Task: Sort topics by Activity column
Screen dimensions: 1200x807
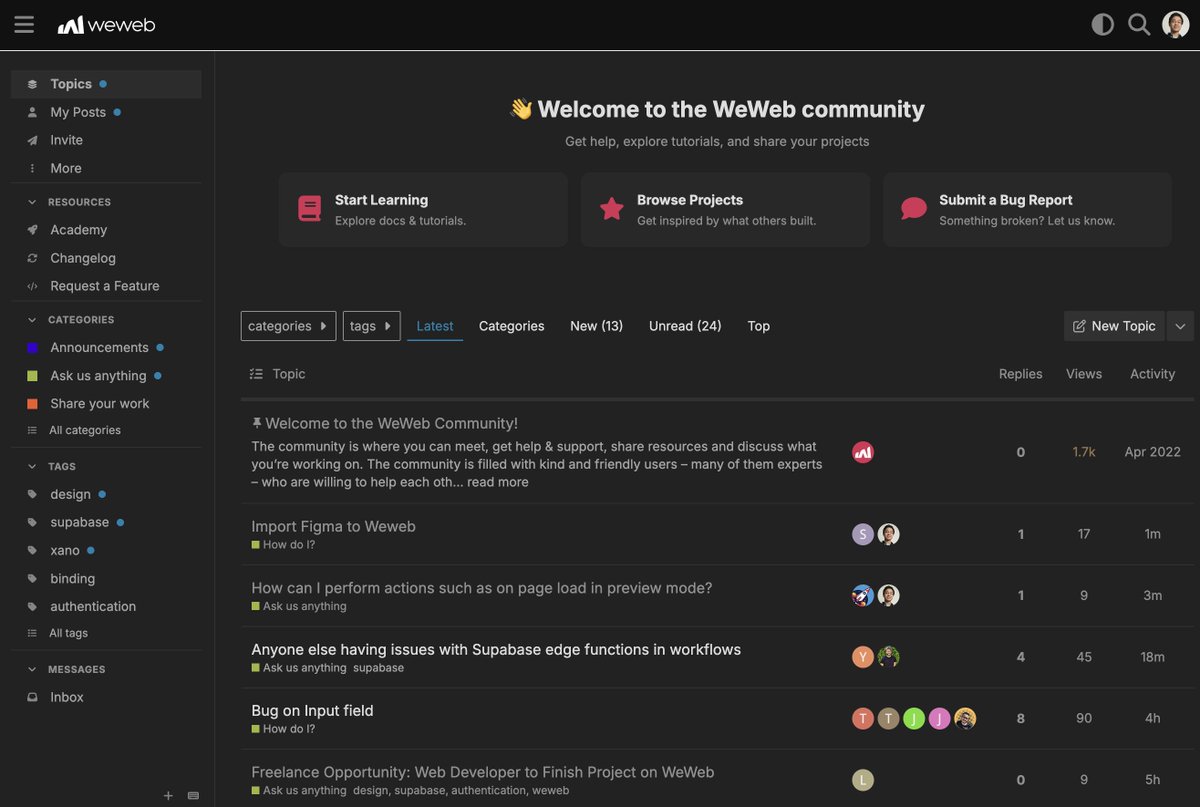Action: [1152, 374]
